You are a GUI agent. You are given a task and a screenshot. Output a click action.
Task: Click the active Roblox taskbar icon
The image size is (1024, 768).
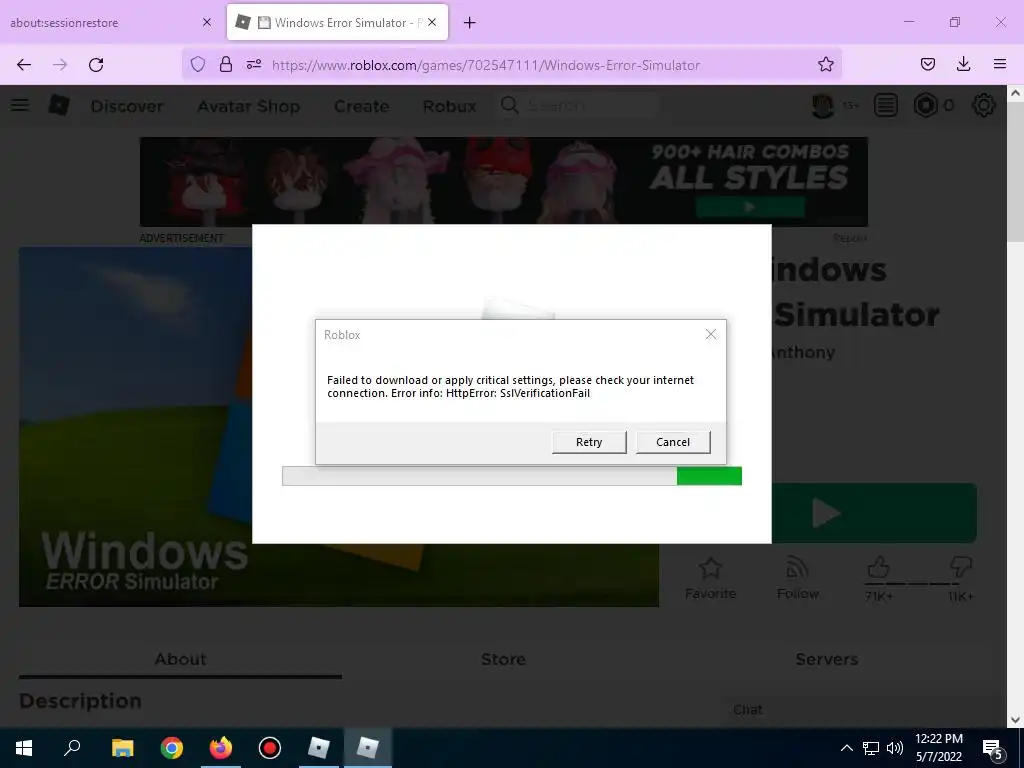(x=368, y=748)
